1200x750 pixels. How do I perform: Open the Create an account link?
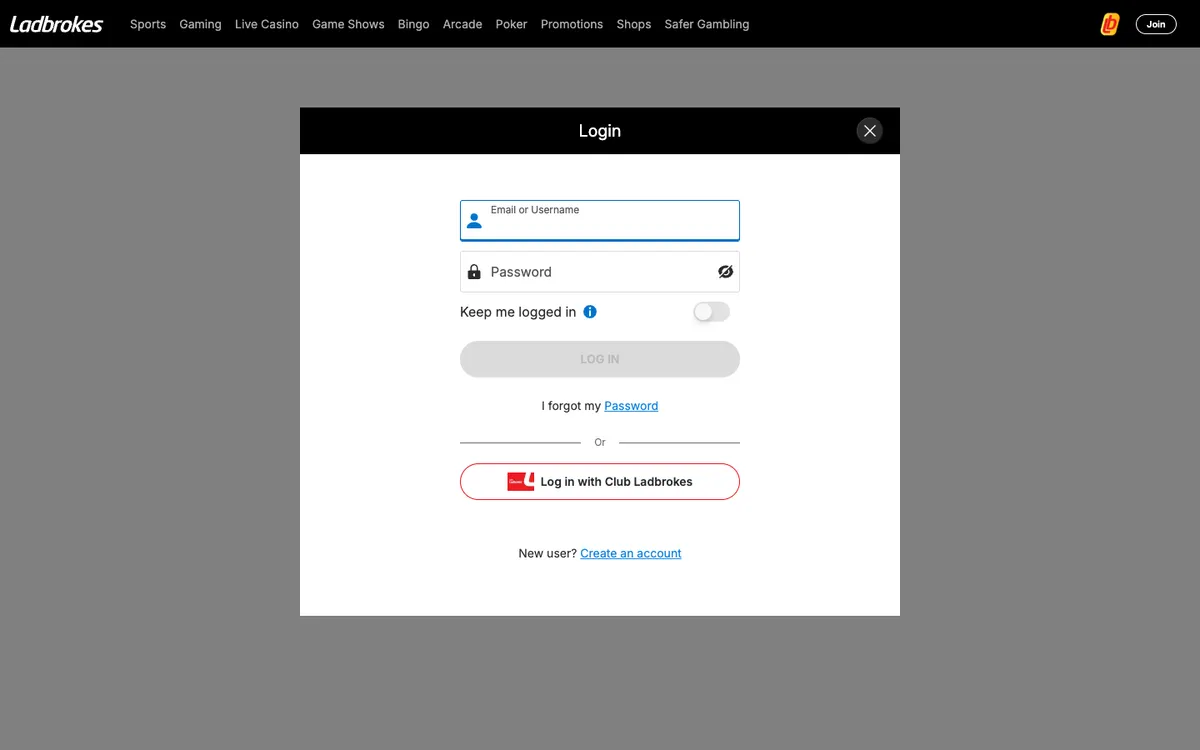click(x=631, y=553)
